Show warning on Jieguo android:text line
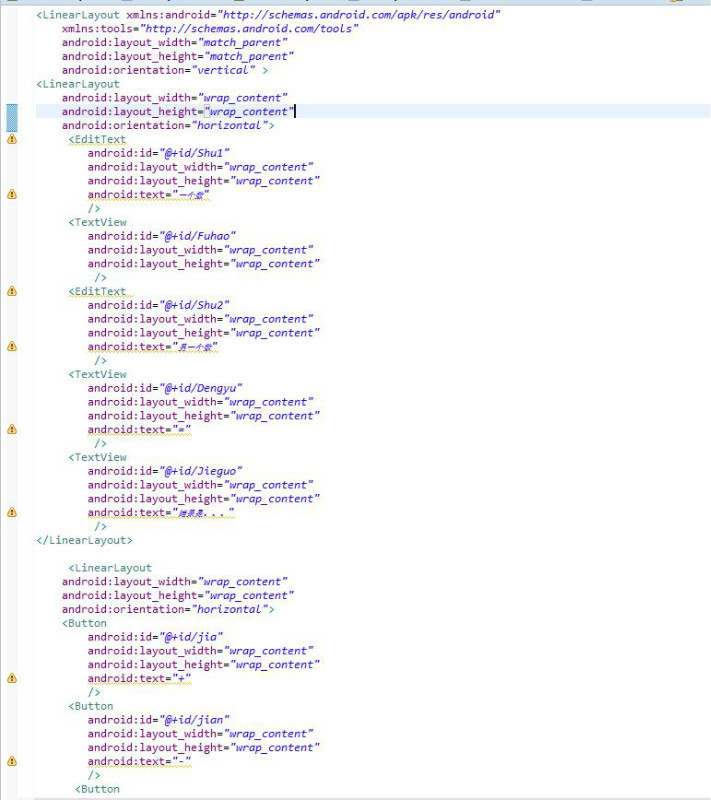 click(12, 513)
